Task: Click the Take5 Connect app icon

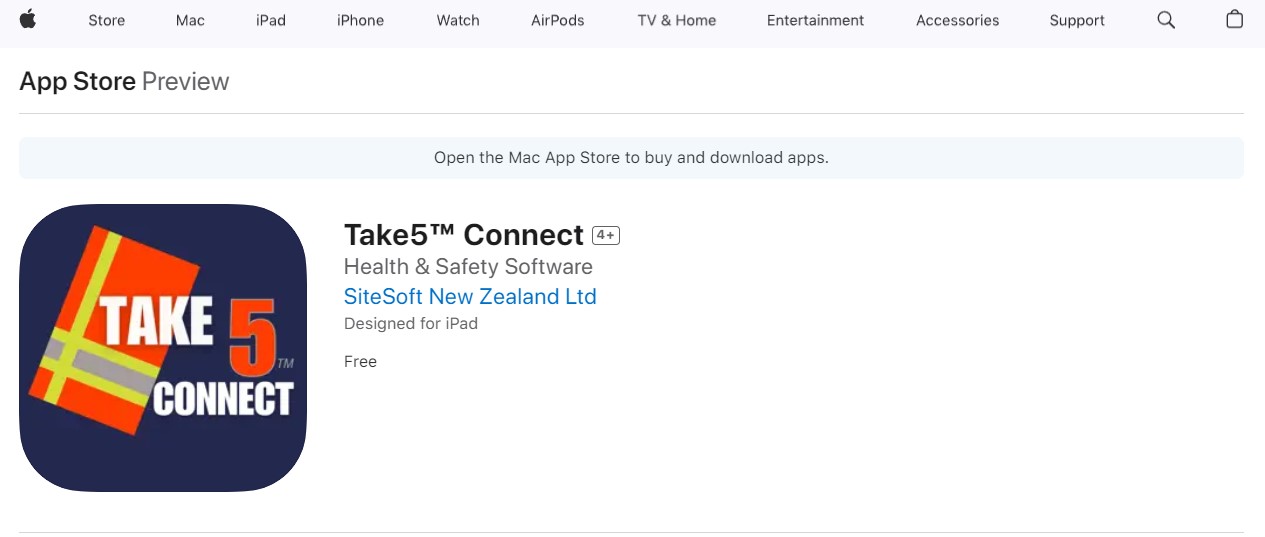Action: 163,348
